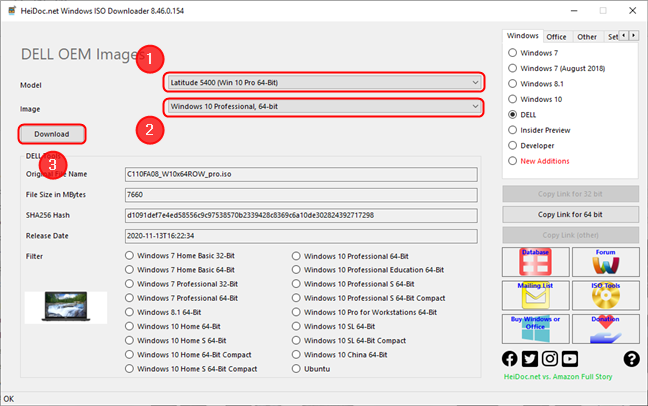
Task: Open the Twitter icon
Action: [x=530, y=359]
